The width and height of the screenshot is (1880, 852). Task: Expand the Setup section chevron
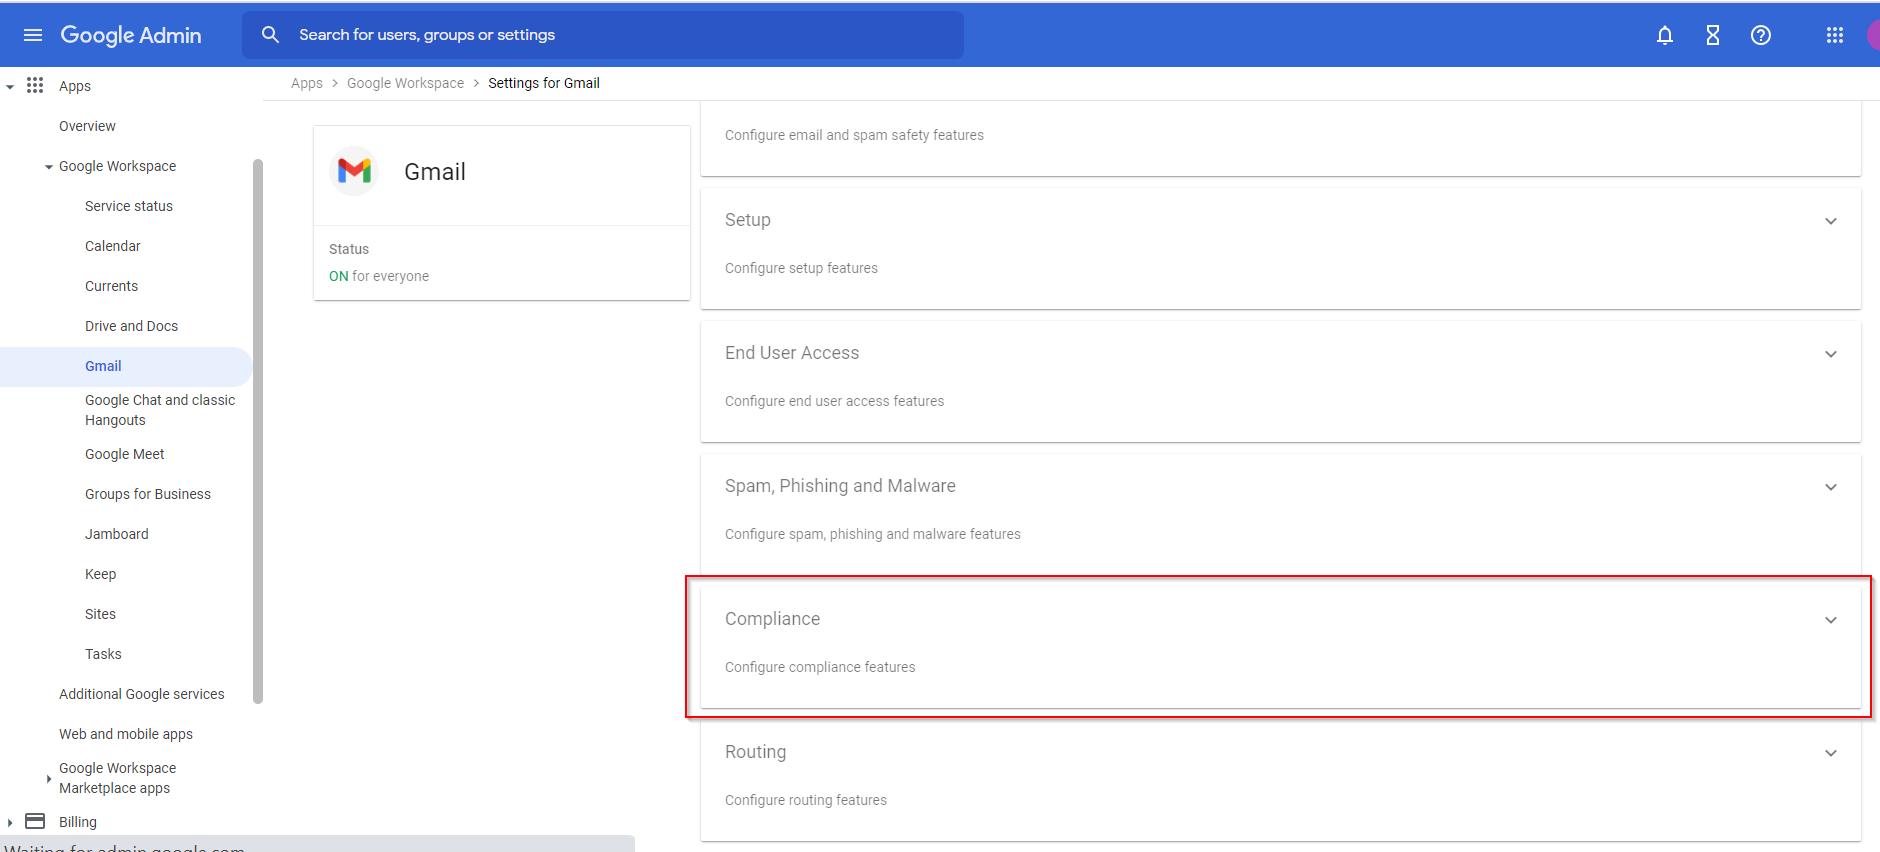tap(1830, 221)
